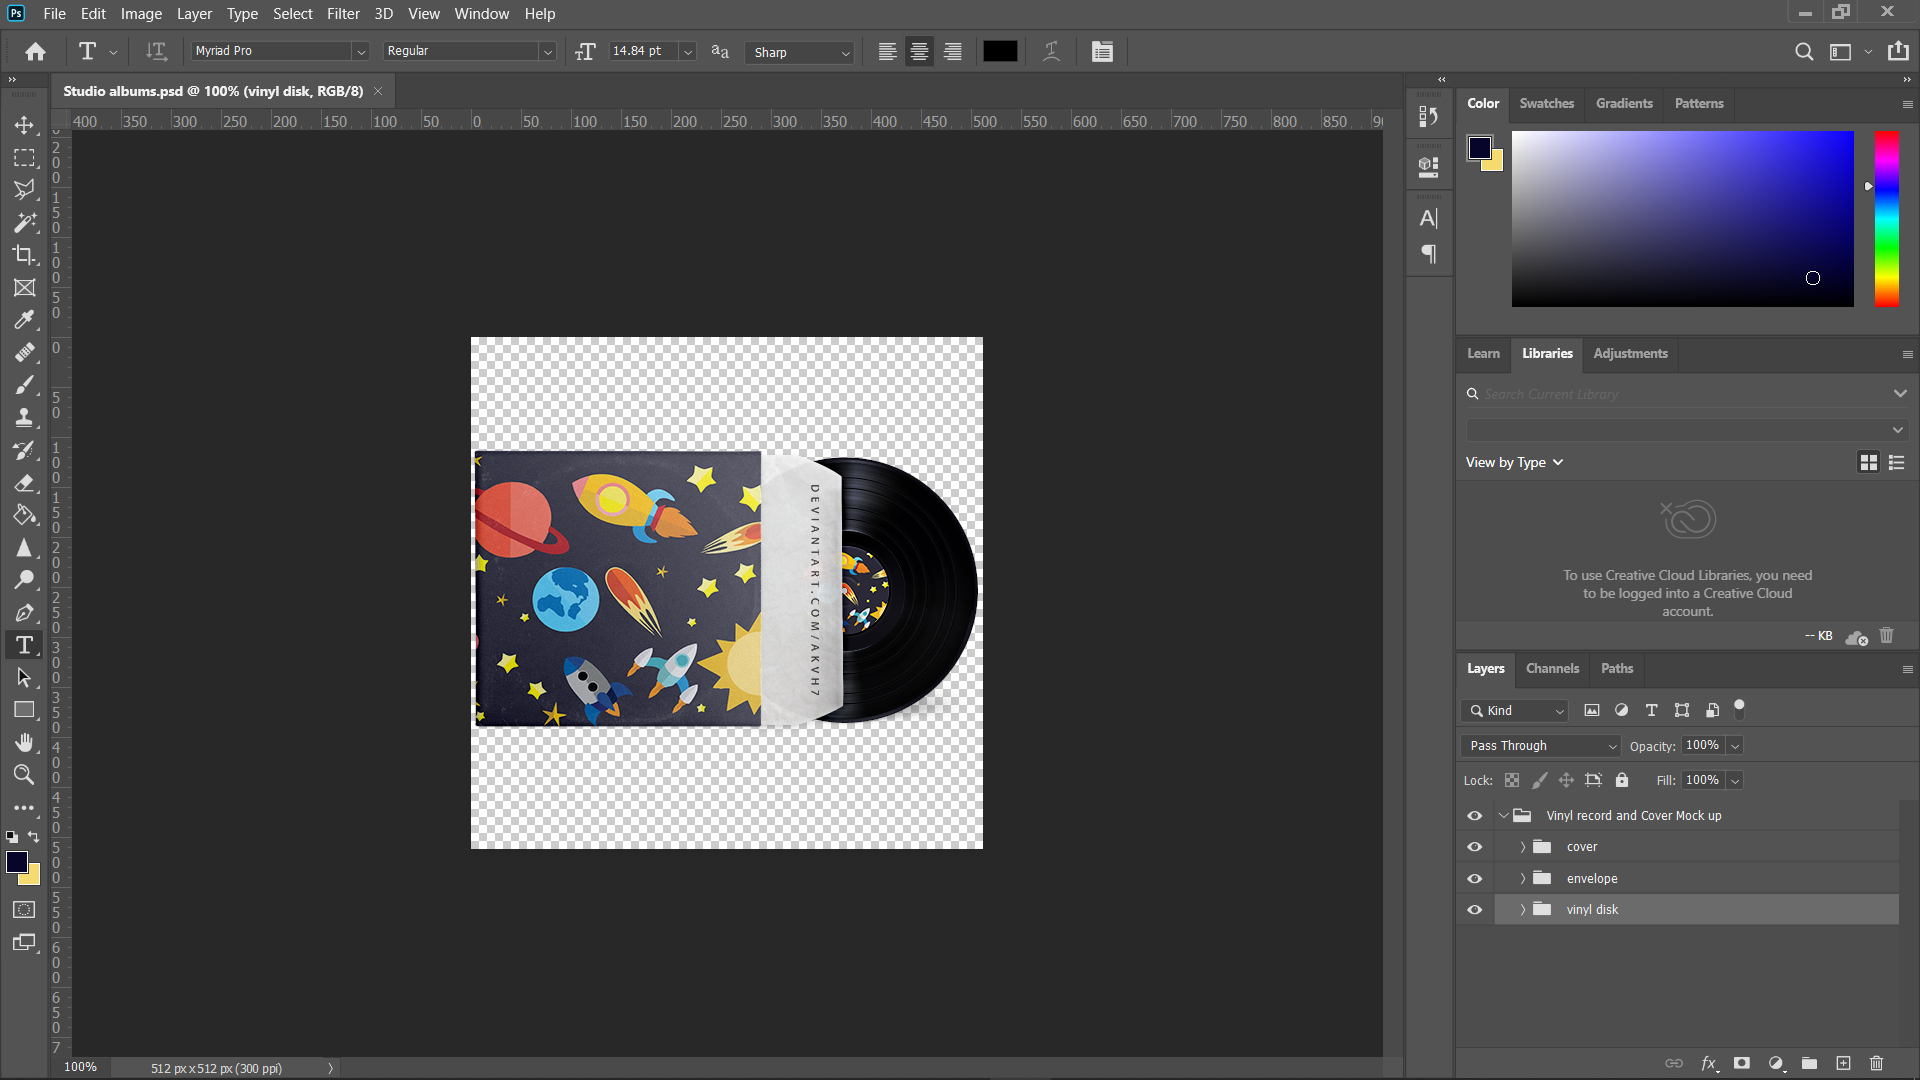Click the Learn tab in Libraries panel
This screenshot has width=1920, height=1080.
1482,353
